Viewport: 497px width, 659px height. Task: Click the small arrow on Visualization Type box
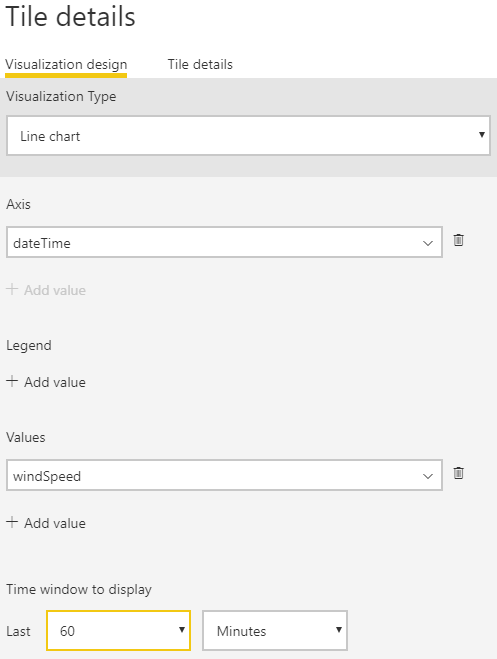(x=482, y=134)
